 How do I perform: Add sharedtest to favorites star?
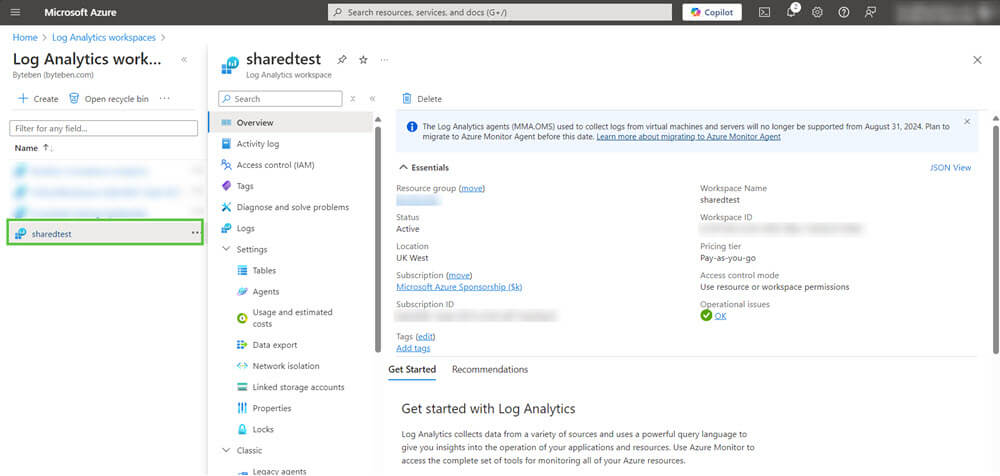(363, 59)
